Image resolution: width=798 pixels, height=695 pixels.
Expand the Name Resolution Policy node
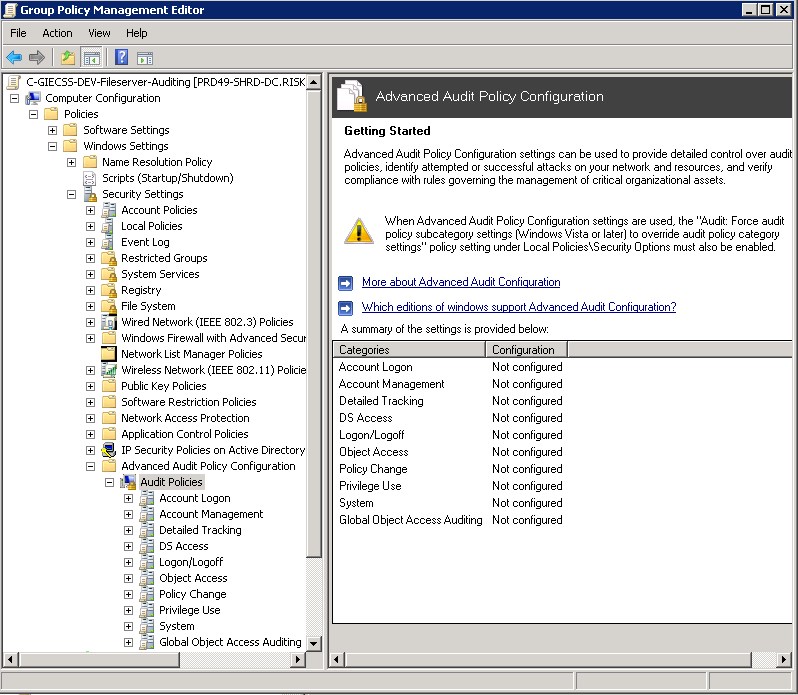point(71,162)
